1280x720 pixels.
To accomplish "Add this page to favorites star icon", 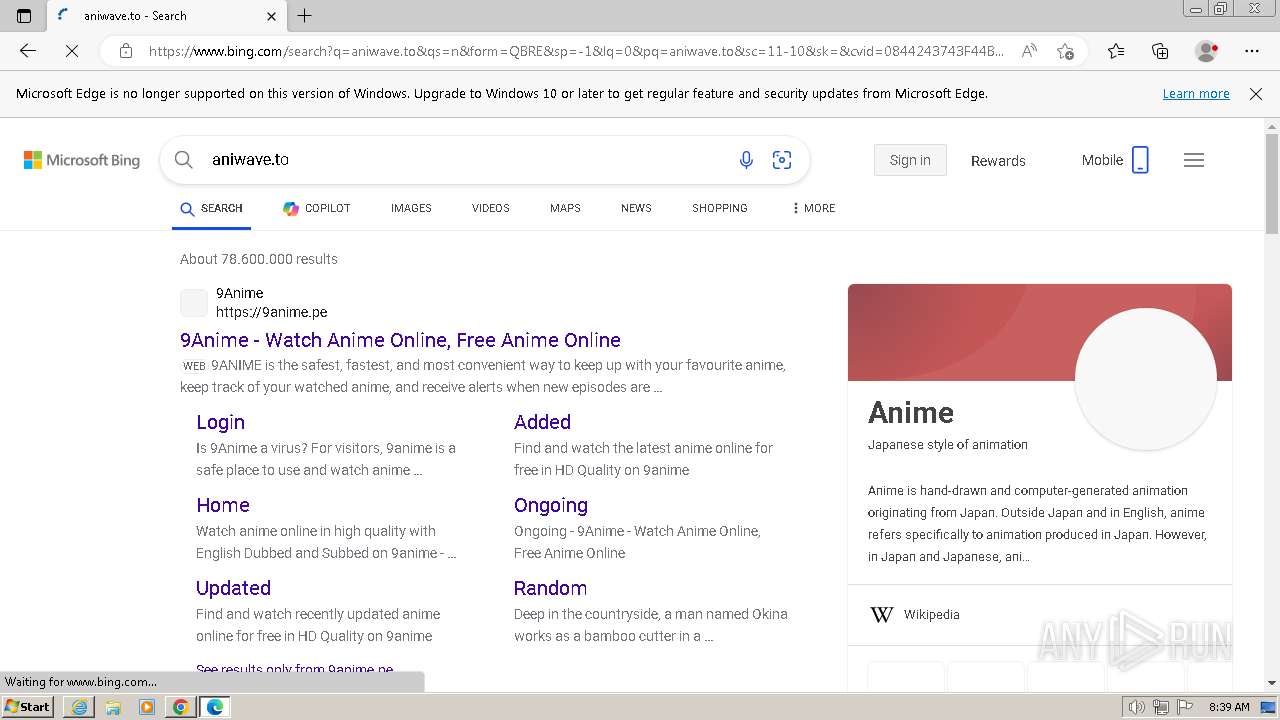I will [x=1065, y=51].
